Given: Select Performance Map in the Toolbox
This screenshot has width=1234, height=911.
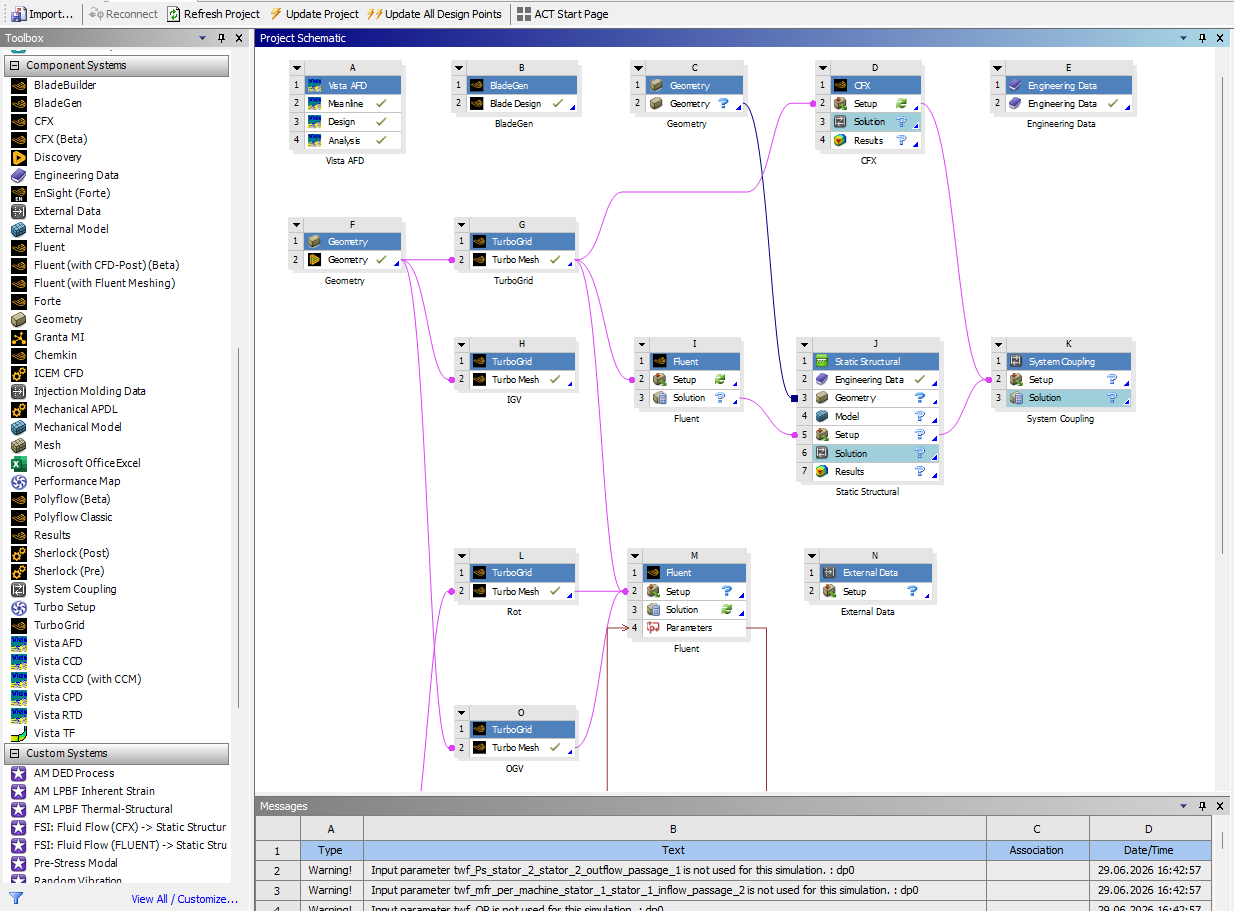Looking at the screenshot, I should [77, 481].
